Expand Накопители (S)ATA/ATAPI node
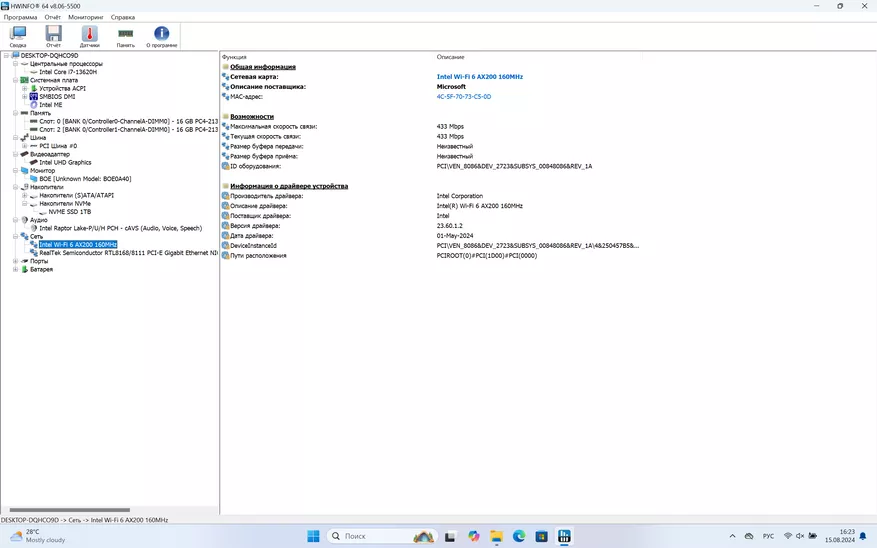The height and width of the screenshot is (548, 877). pyautogui.click(x=25, y=195)
